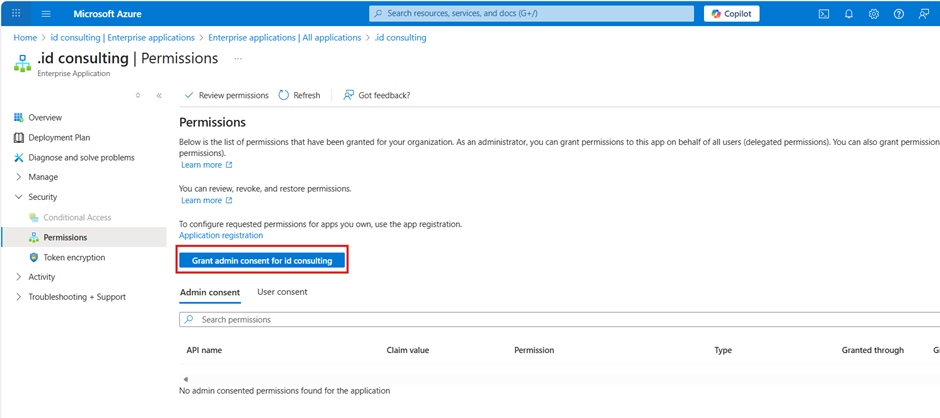Click Search permissions field
The height and width of the screenshot is (418, 940).
(x=559, y=320)
